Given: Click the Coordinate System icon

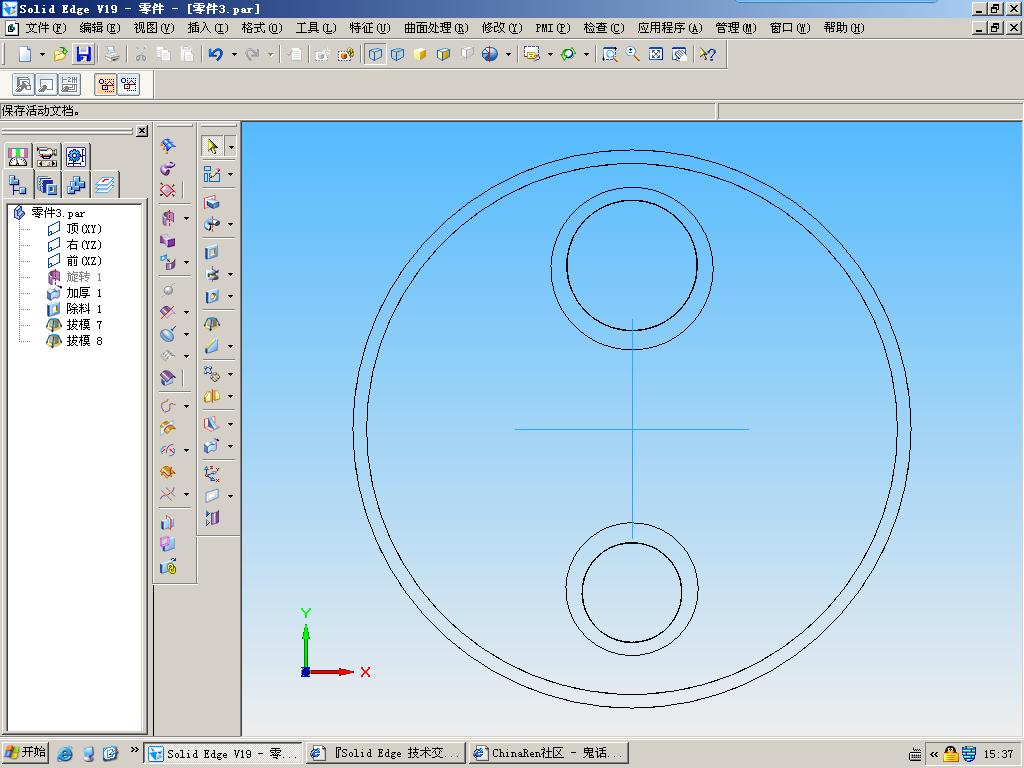Looking at the screenshot, I should (x=212, y=473).
